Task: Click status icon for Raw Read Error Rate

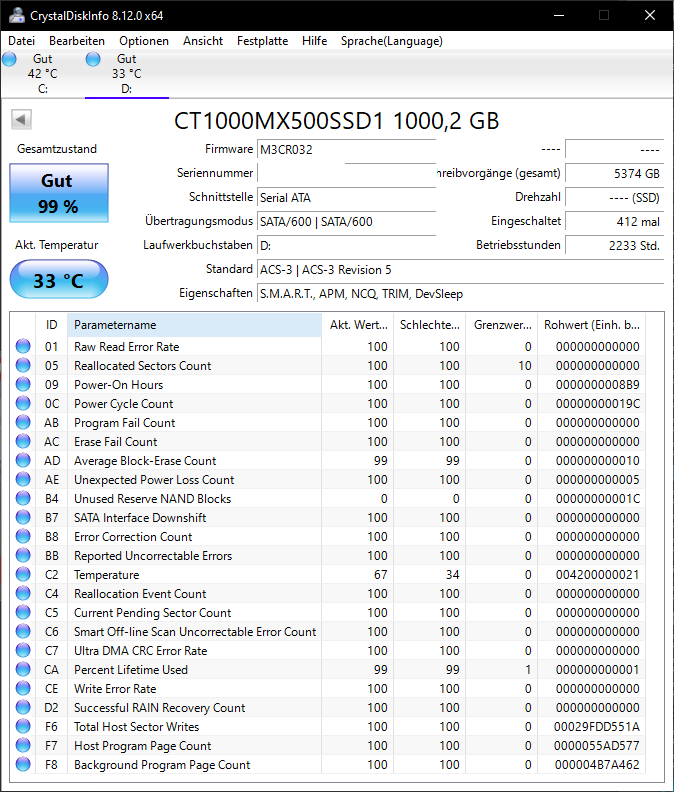Action: [23, 346]
